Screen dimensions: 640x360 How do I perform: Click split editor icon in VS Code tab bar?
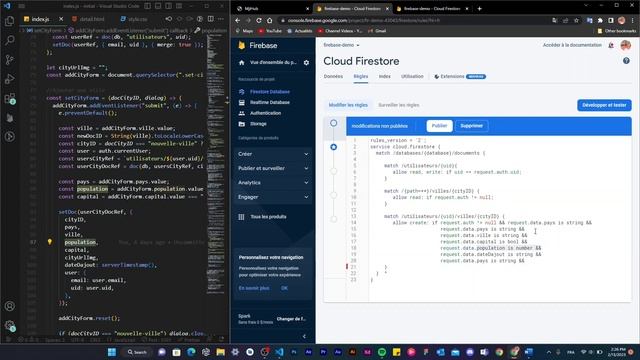[211, 19]
